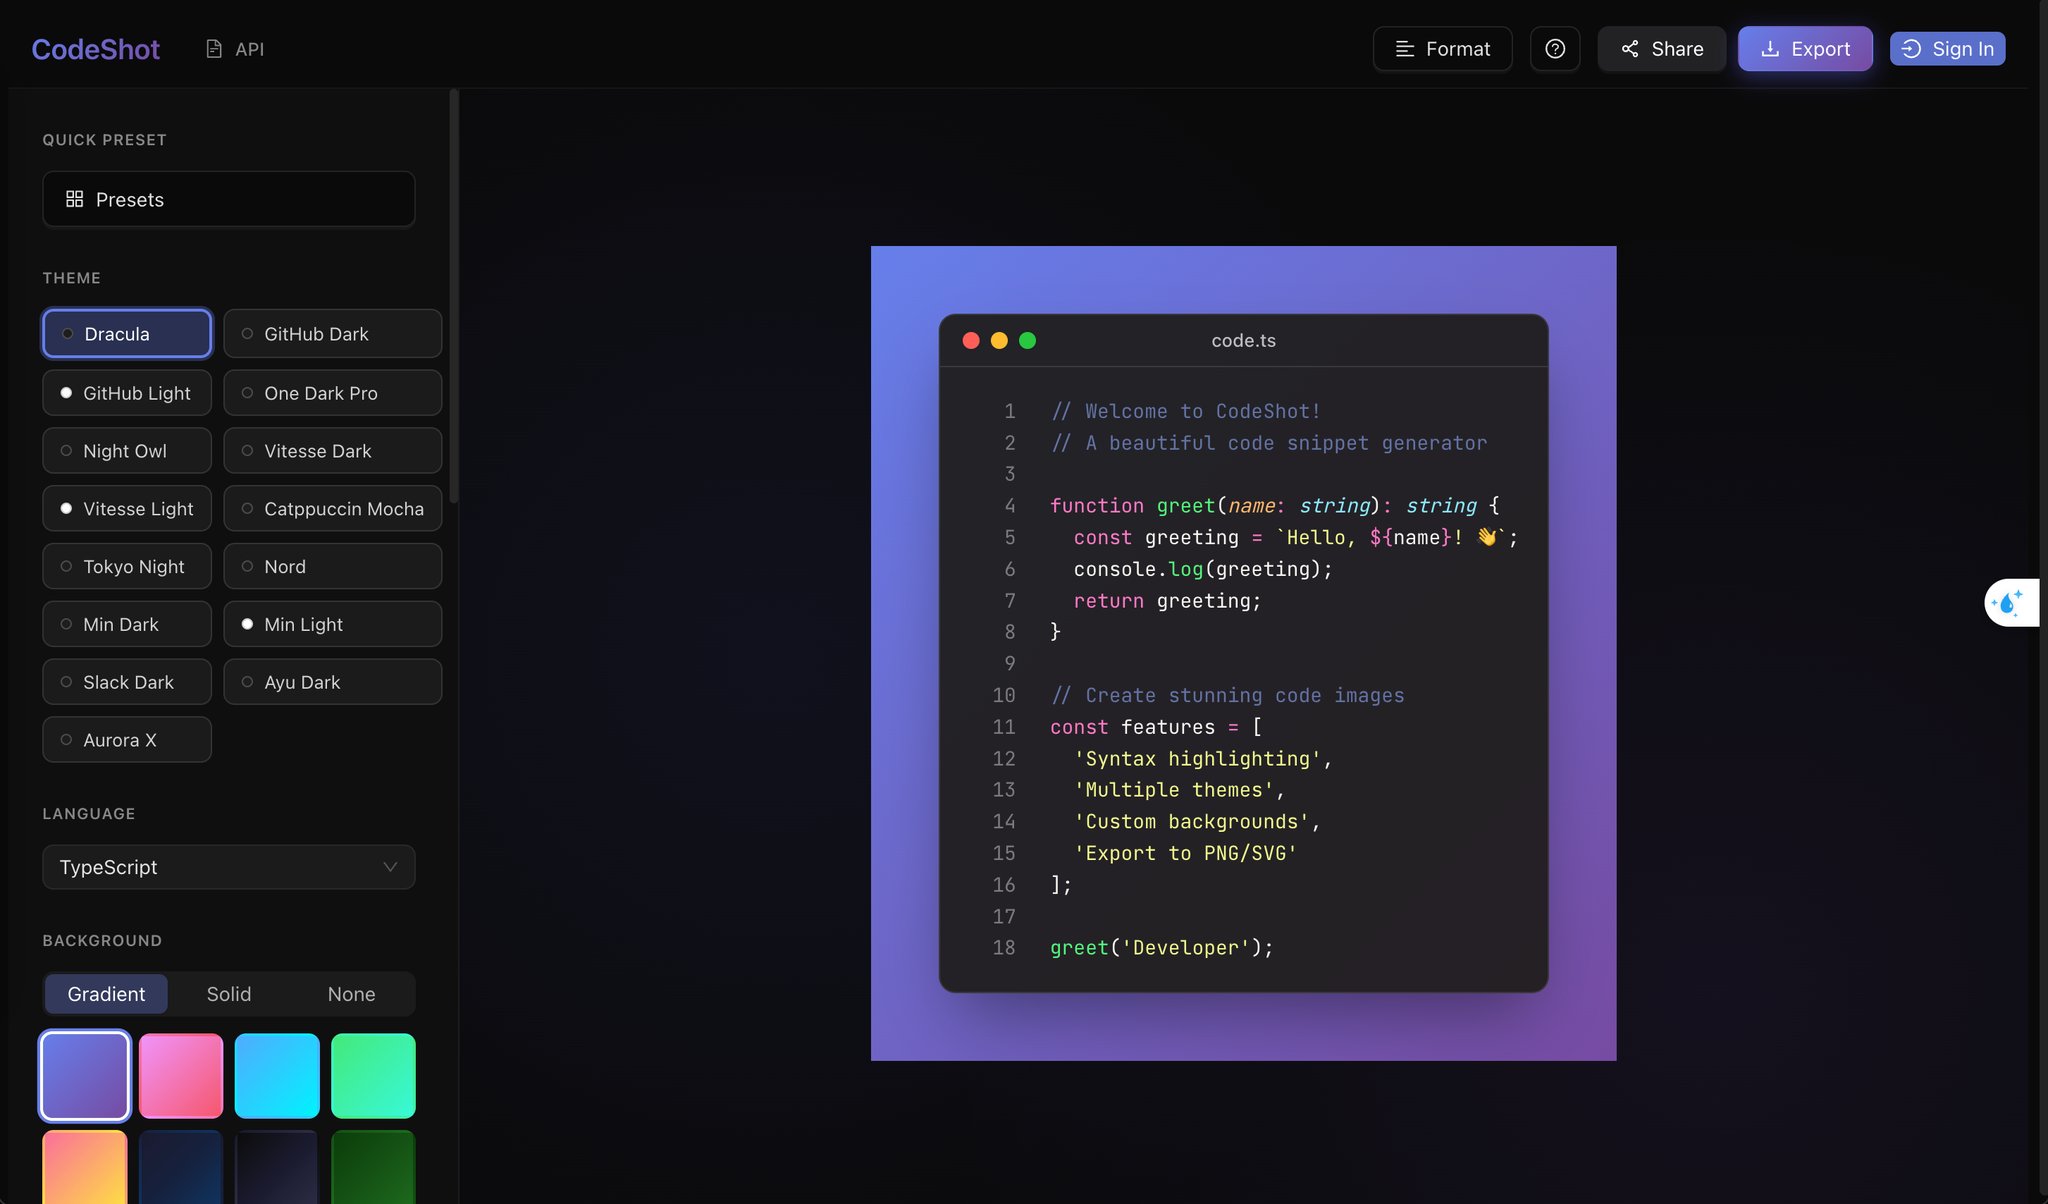Click the language dropdown chevron arrow
This screenshot has height=1204, width=2048.
(x=390, y=867)
